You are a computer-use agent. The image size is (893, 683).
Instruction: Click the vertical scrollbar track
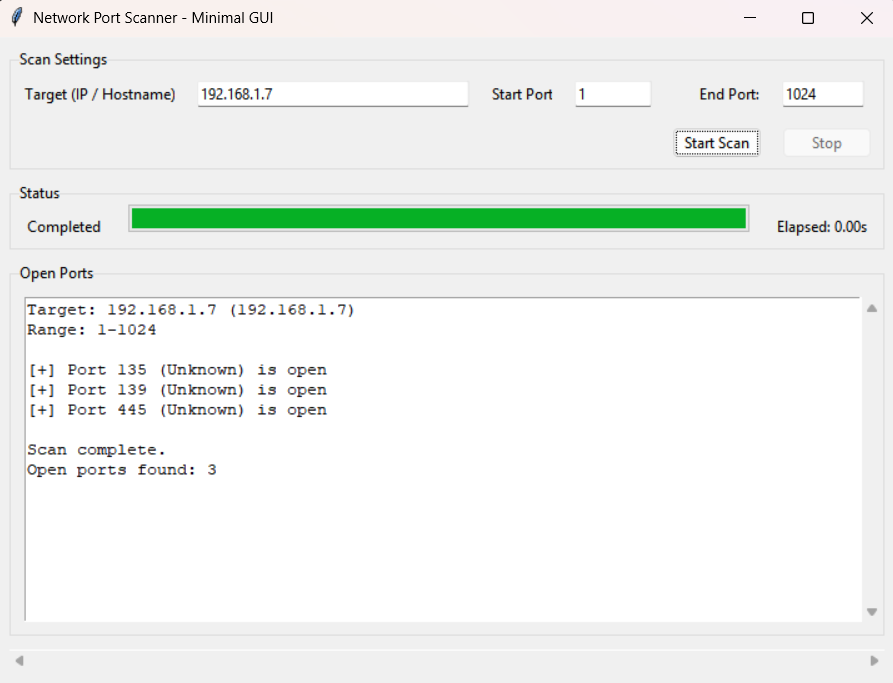[x=870, y=460]
